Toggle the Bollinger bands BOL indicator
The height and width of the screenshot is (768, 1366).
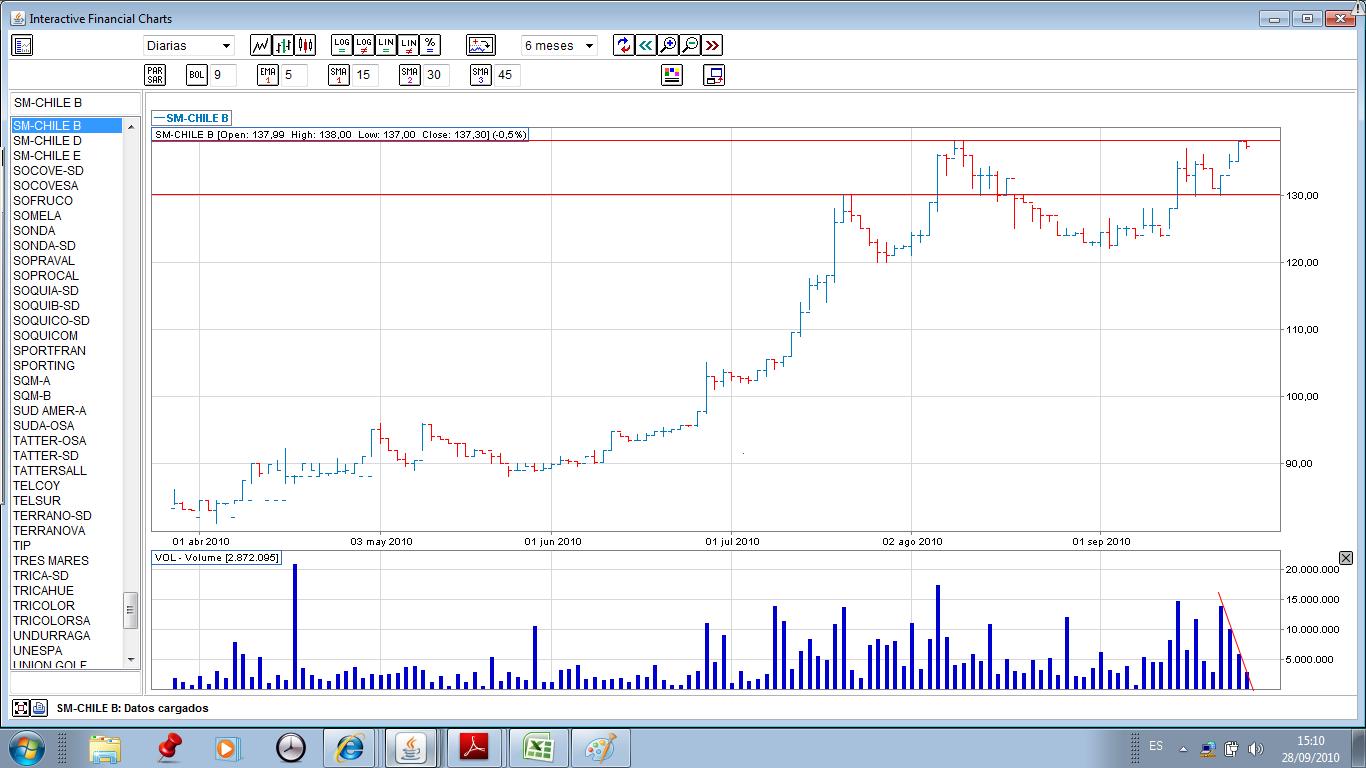[197, 75]
